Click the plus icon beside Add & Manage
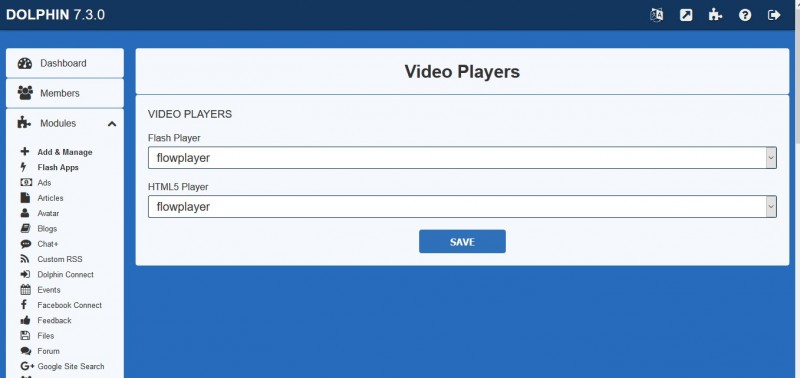 [x=25, y=152]
